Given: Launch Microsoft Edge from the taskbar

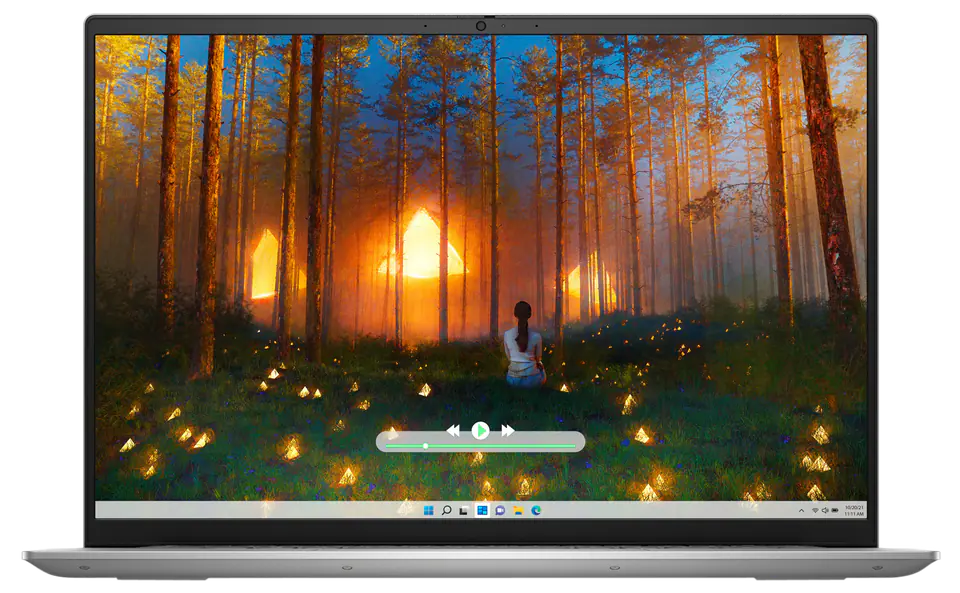Looking at the screenshot, I should 536,510.
